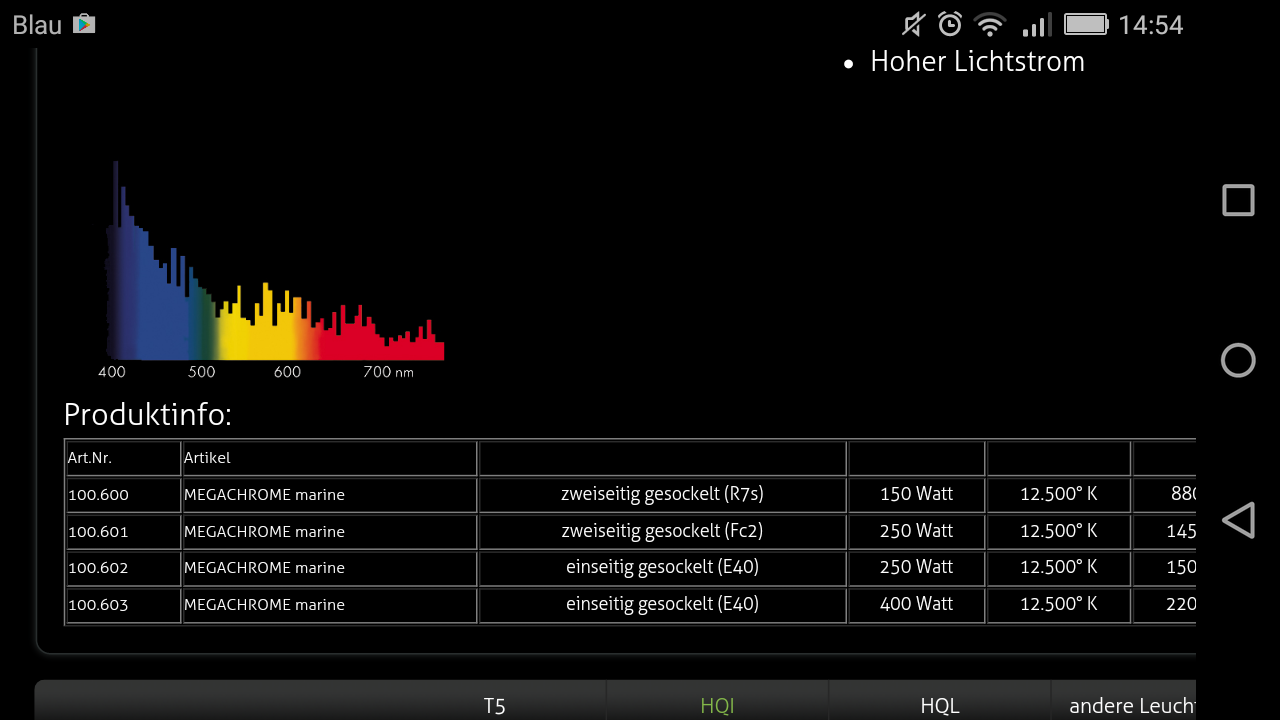1280x720 pixels.
Task: Tap the Android back navigation button
Action: pos(1238,520)
